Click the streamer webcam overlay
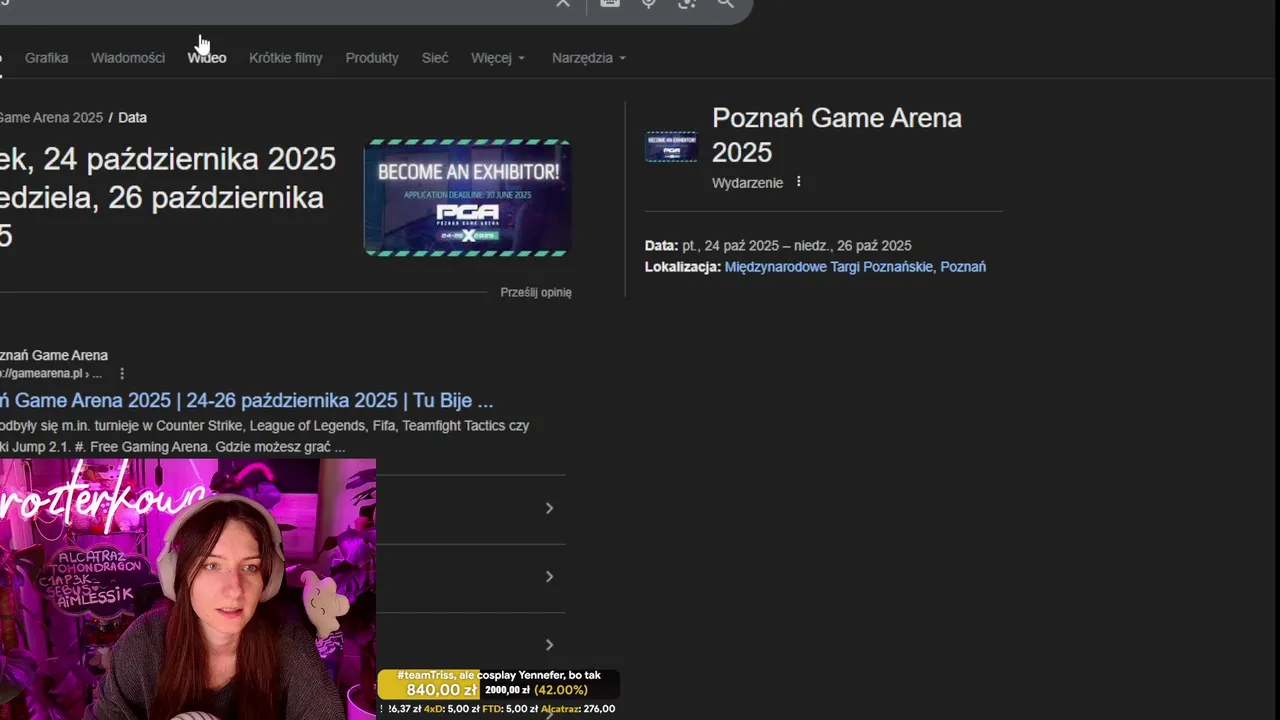This screenshot has height=720, width=1280. (188, 590)
